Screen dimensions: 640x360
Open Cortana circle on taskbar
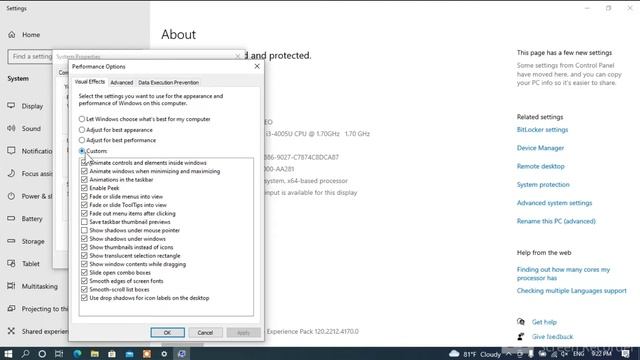tap(42, 353)
